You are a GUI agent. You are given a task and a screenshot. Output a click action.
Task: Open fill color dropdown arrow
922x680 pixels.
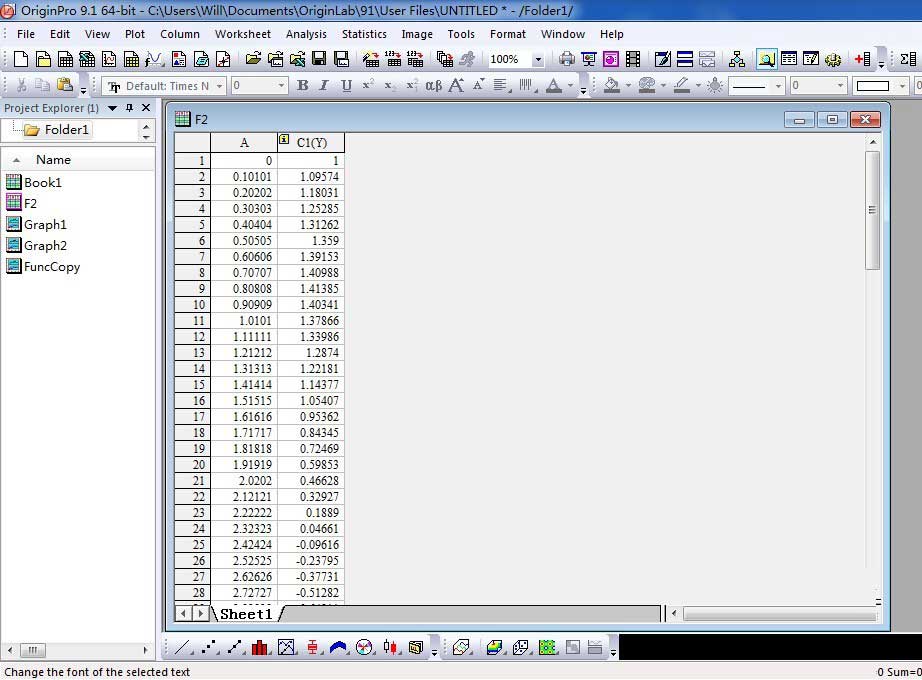coord(628,86)
